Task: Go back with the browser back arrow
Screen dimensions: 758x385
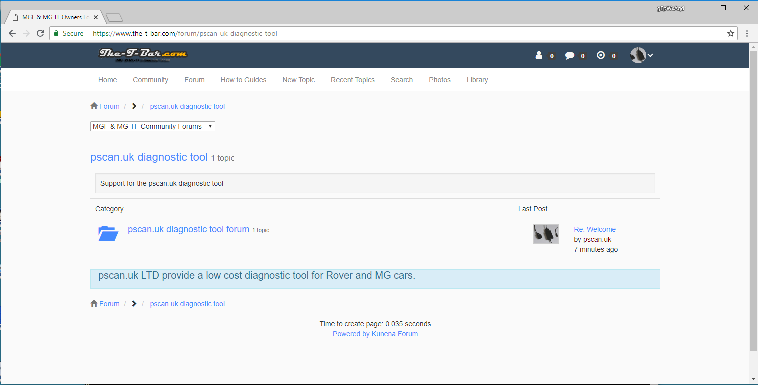Action: coord(13,33)
